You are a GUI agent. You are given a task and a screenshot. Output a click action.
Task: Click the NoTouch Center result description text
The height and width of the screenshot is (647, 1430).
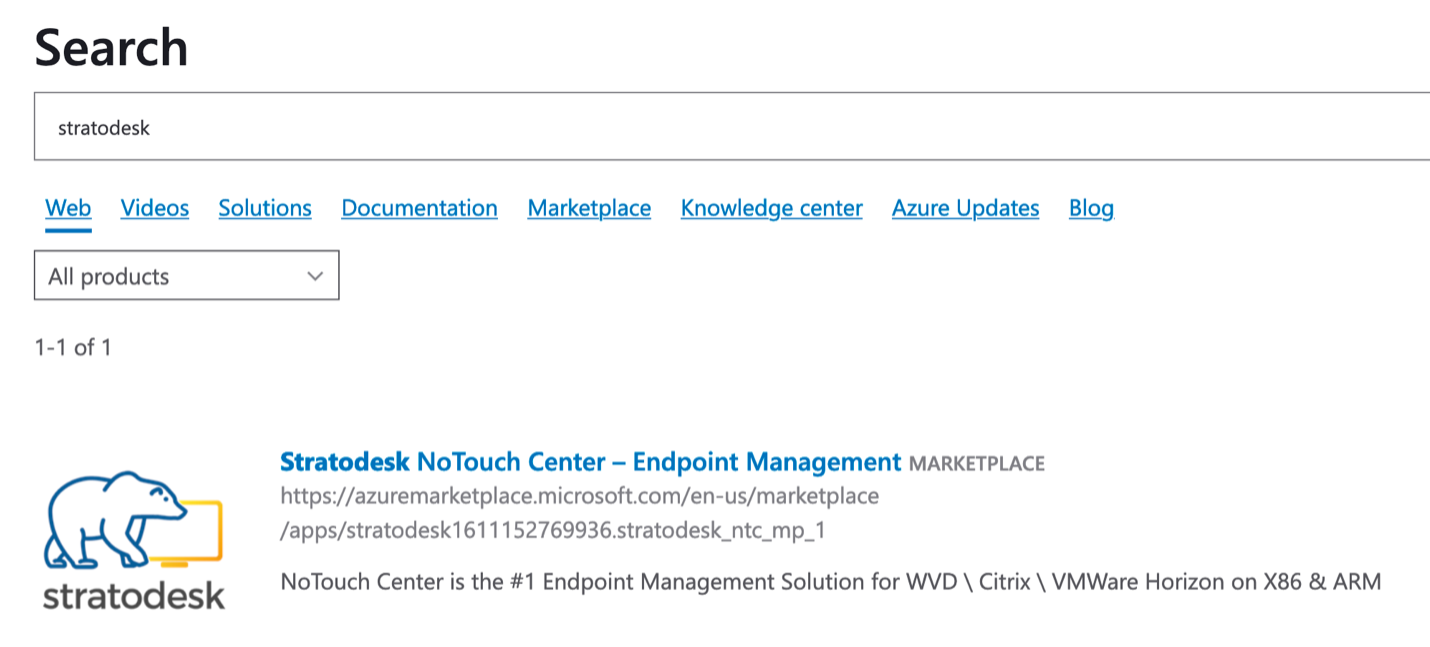(x=830, y=581)
